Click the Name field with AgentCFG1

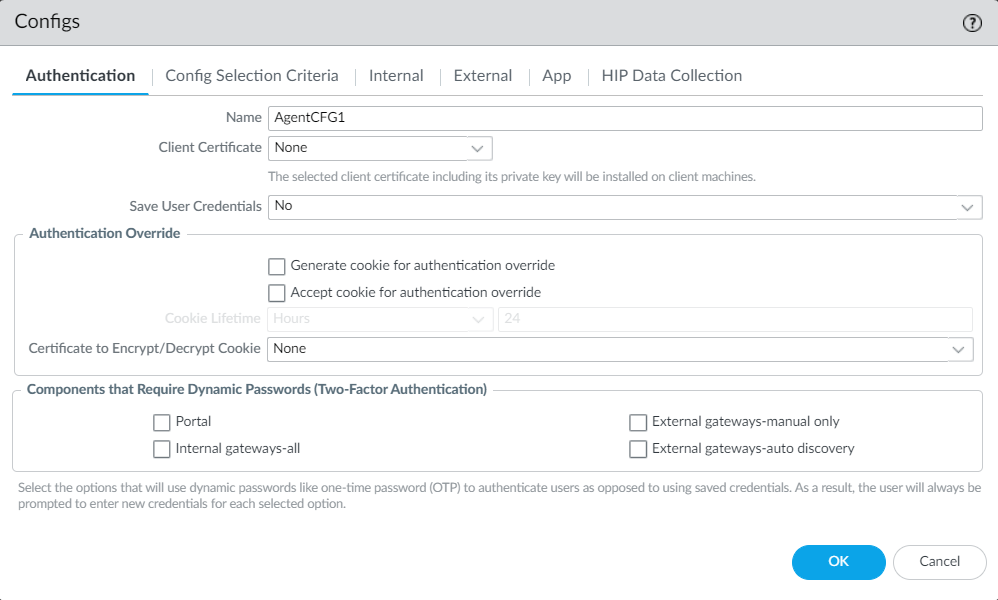[x=625, y=118]
